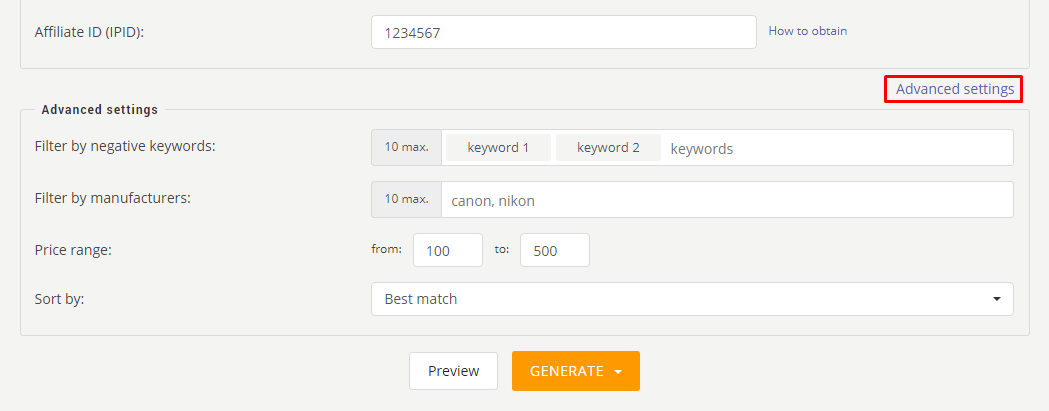The image size is (1049, 411).
Task: Click the 'Affiliate ID (IPID)' label
Action: pyautogui.click(x=90, y=31)
